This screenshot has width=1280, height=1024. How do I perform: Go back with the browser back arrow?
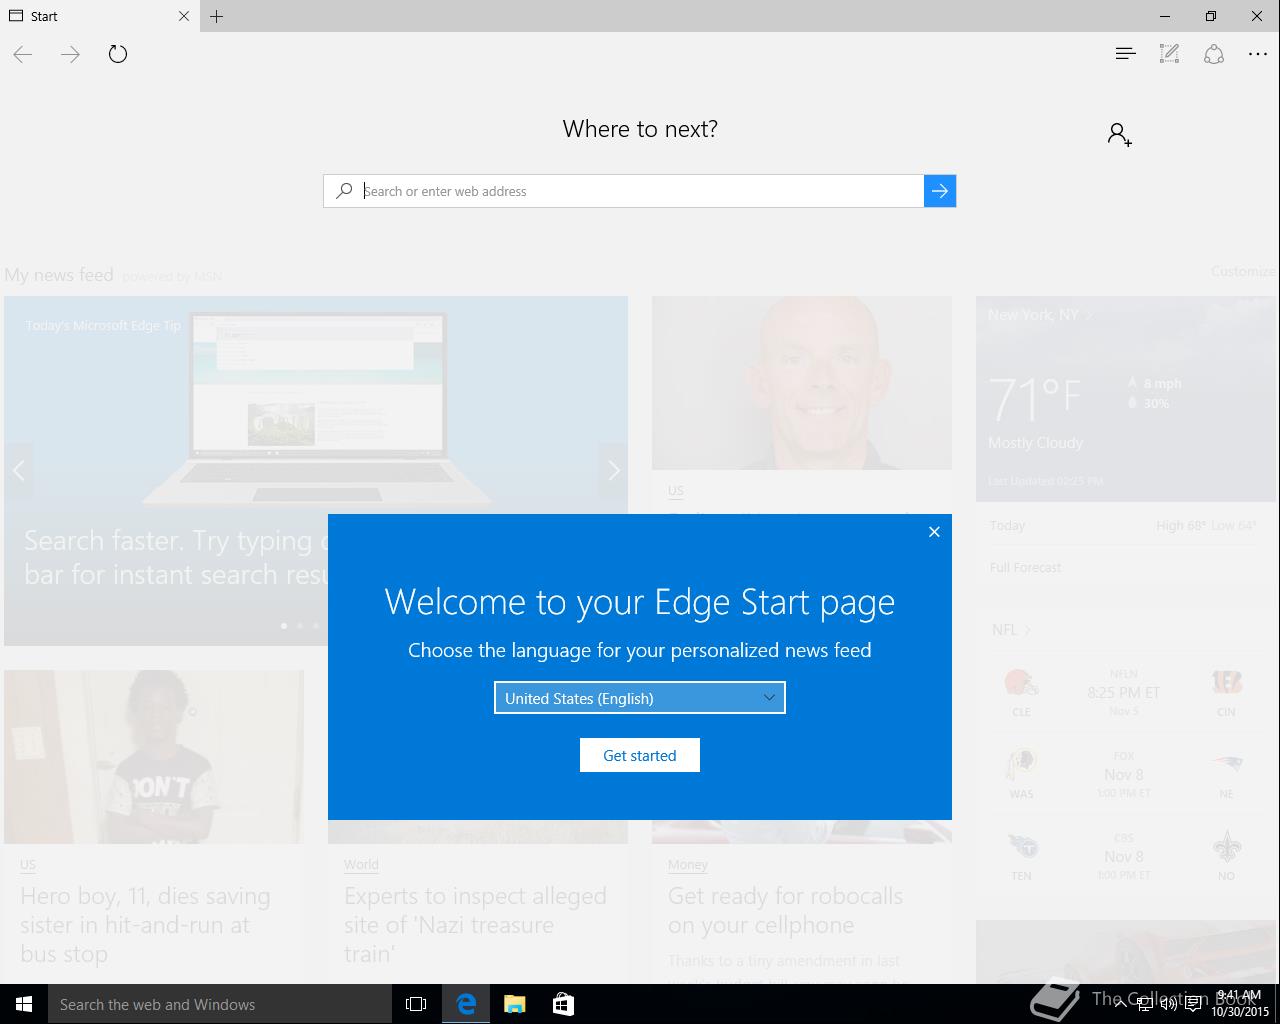tap(23, 54)
